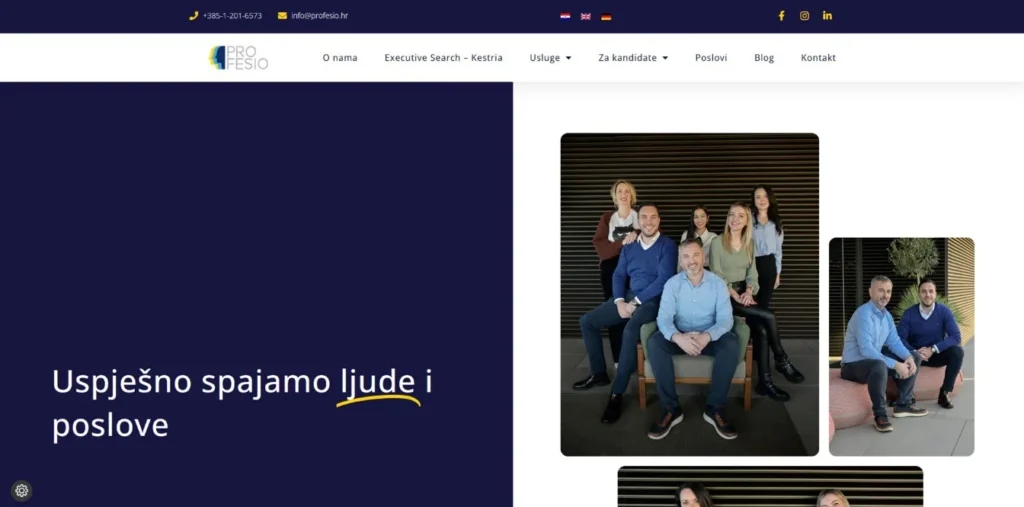Navigate to the Blog page
This screenshot has width=1024, height=507.
coord(764,58)
